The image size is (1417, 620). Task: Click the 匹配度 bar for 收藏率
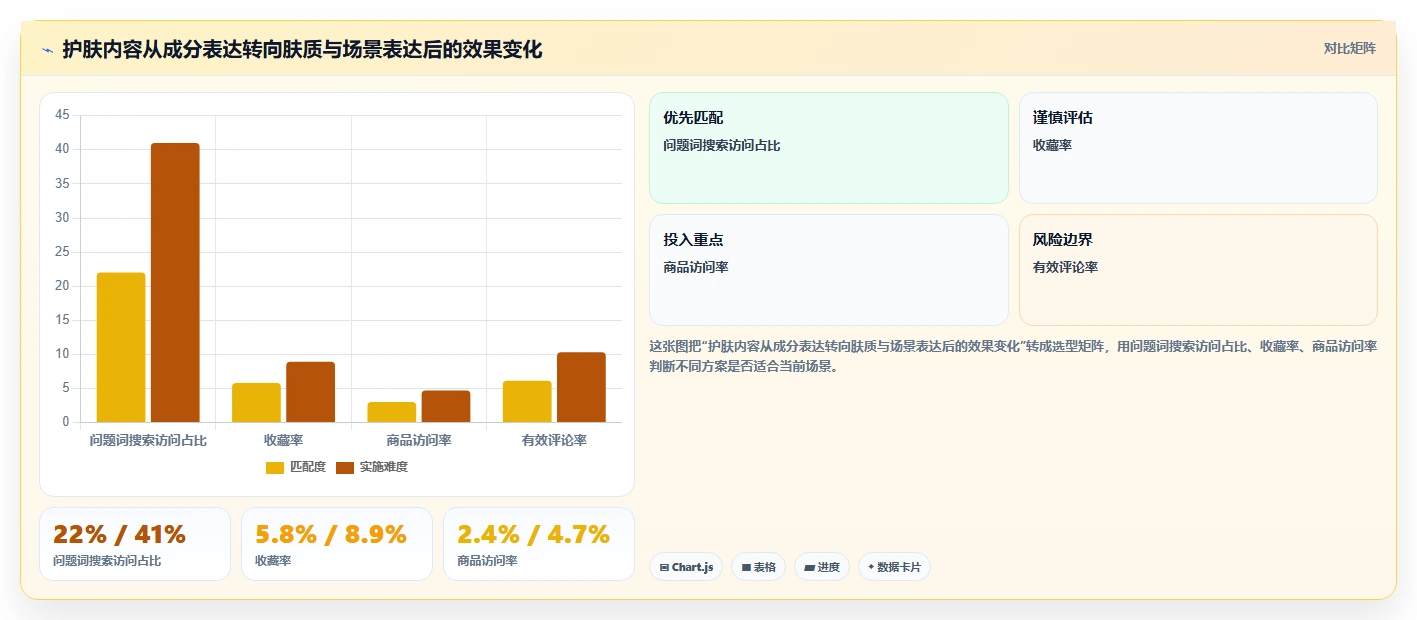tap(256, 402)
